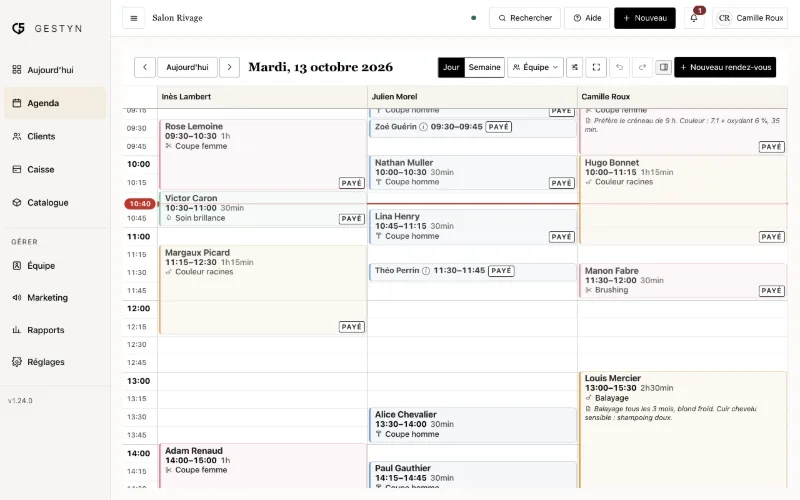Viewport: 800px width, 500px height.
Task: Click version label v1.24.0
Action: pyautogui.click(x=20, y=401)
